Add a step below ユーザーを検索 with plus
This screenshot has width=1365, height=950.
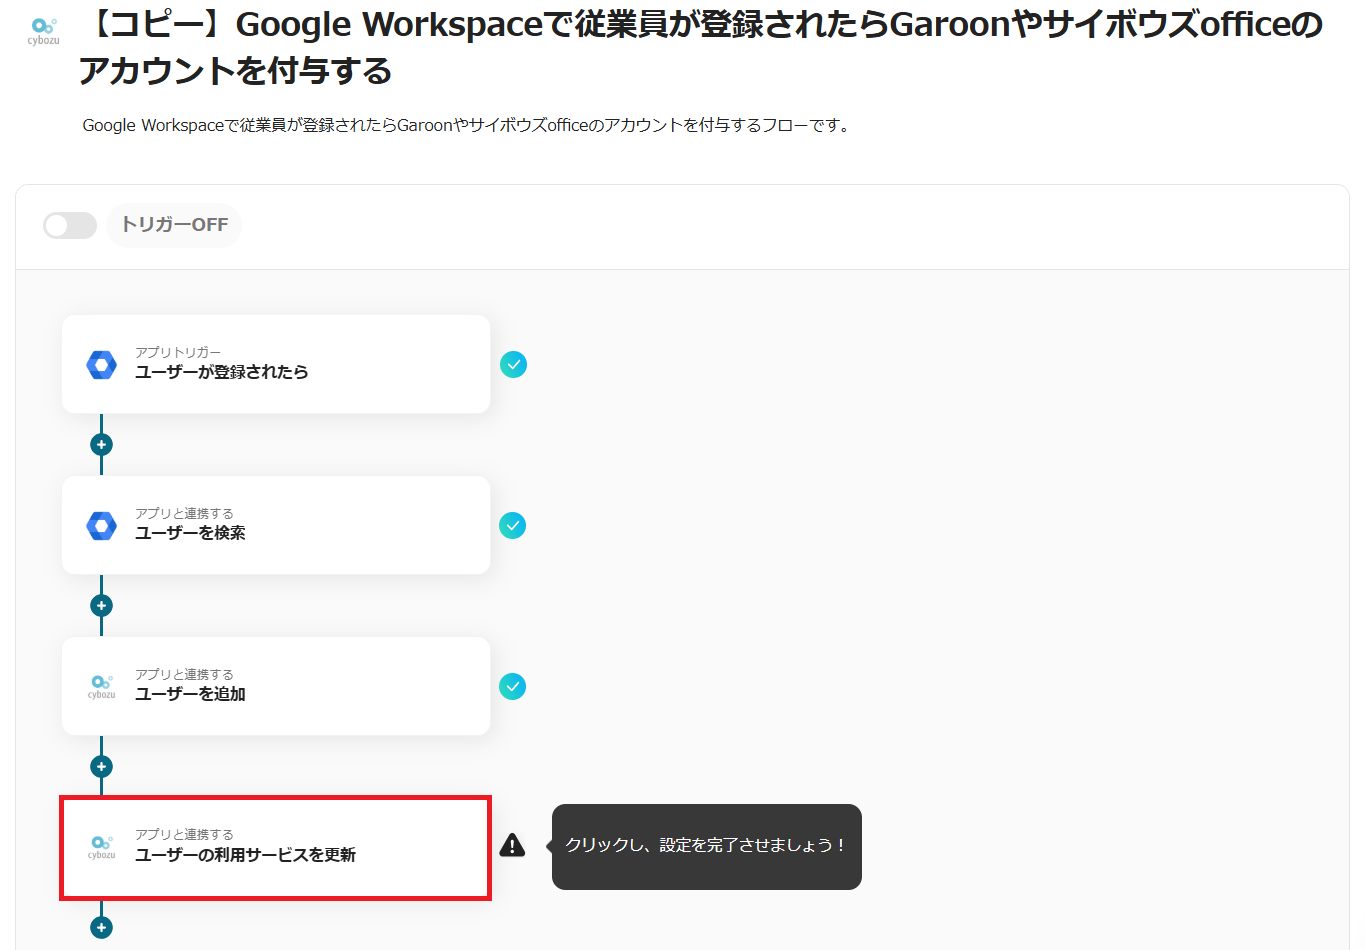[x=101, y=606]
